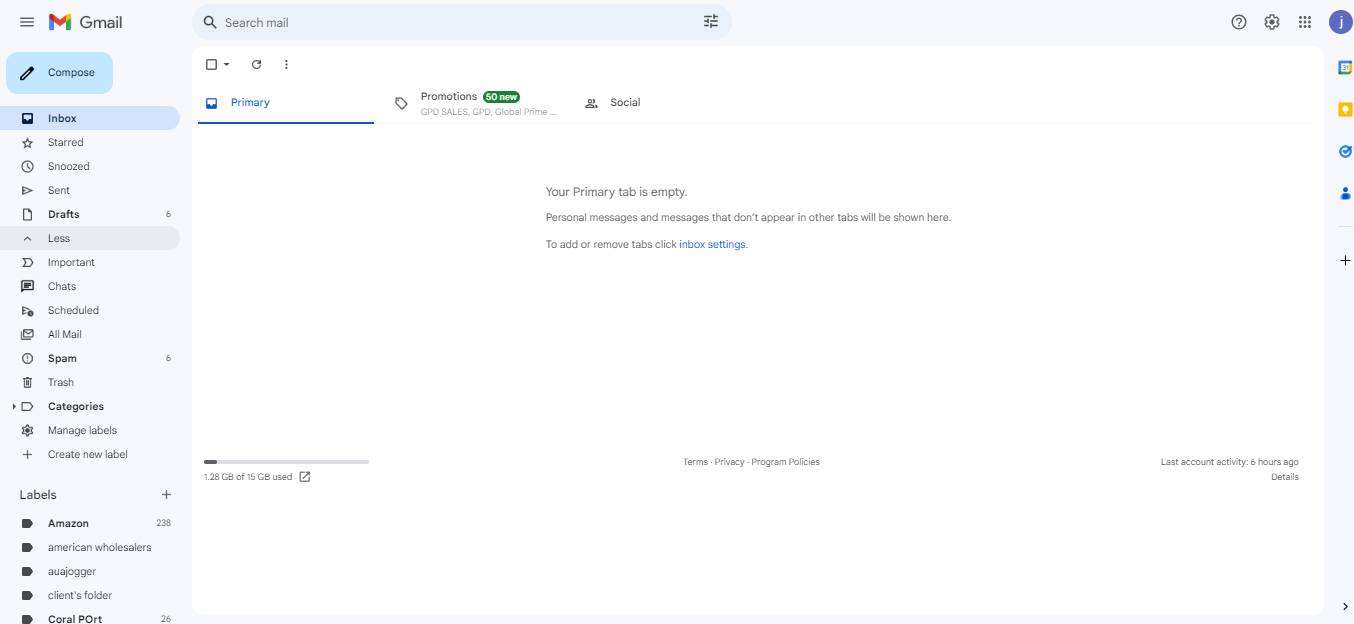Click the 1.28 GB of 15 GB used text
The image size is (1354, 624).
tap(248, 477)
